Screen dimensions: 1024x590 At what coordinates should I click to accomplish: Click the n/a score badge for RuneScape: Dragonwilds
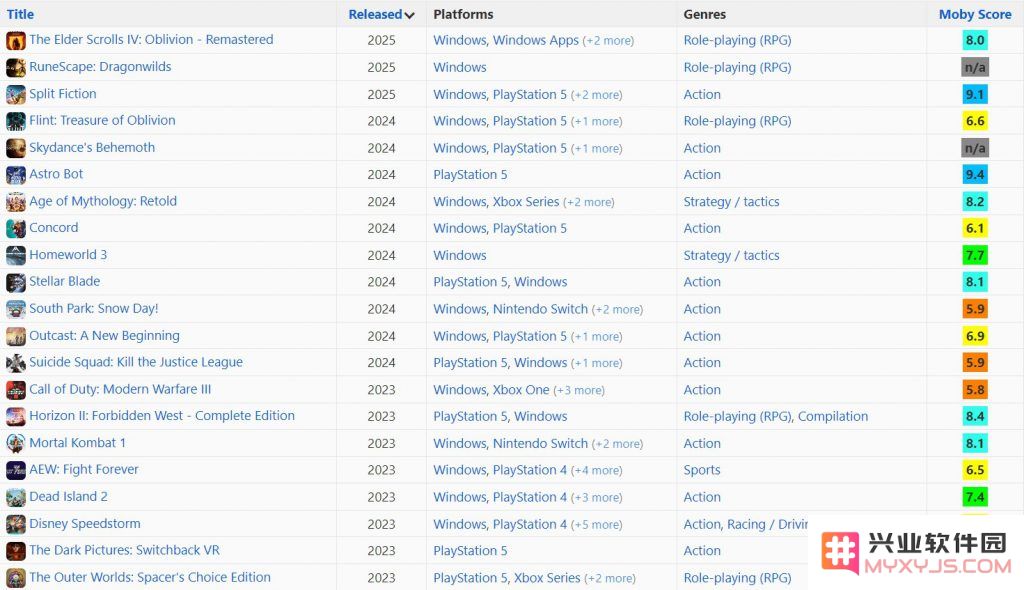point(975,67)
